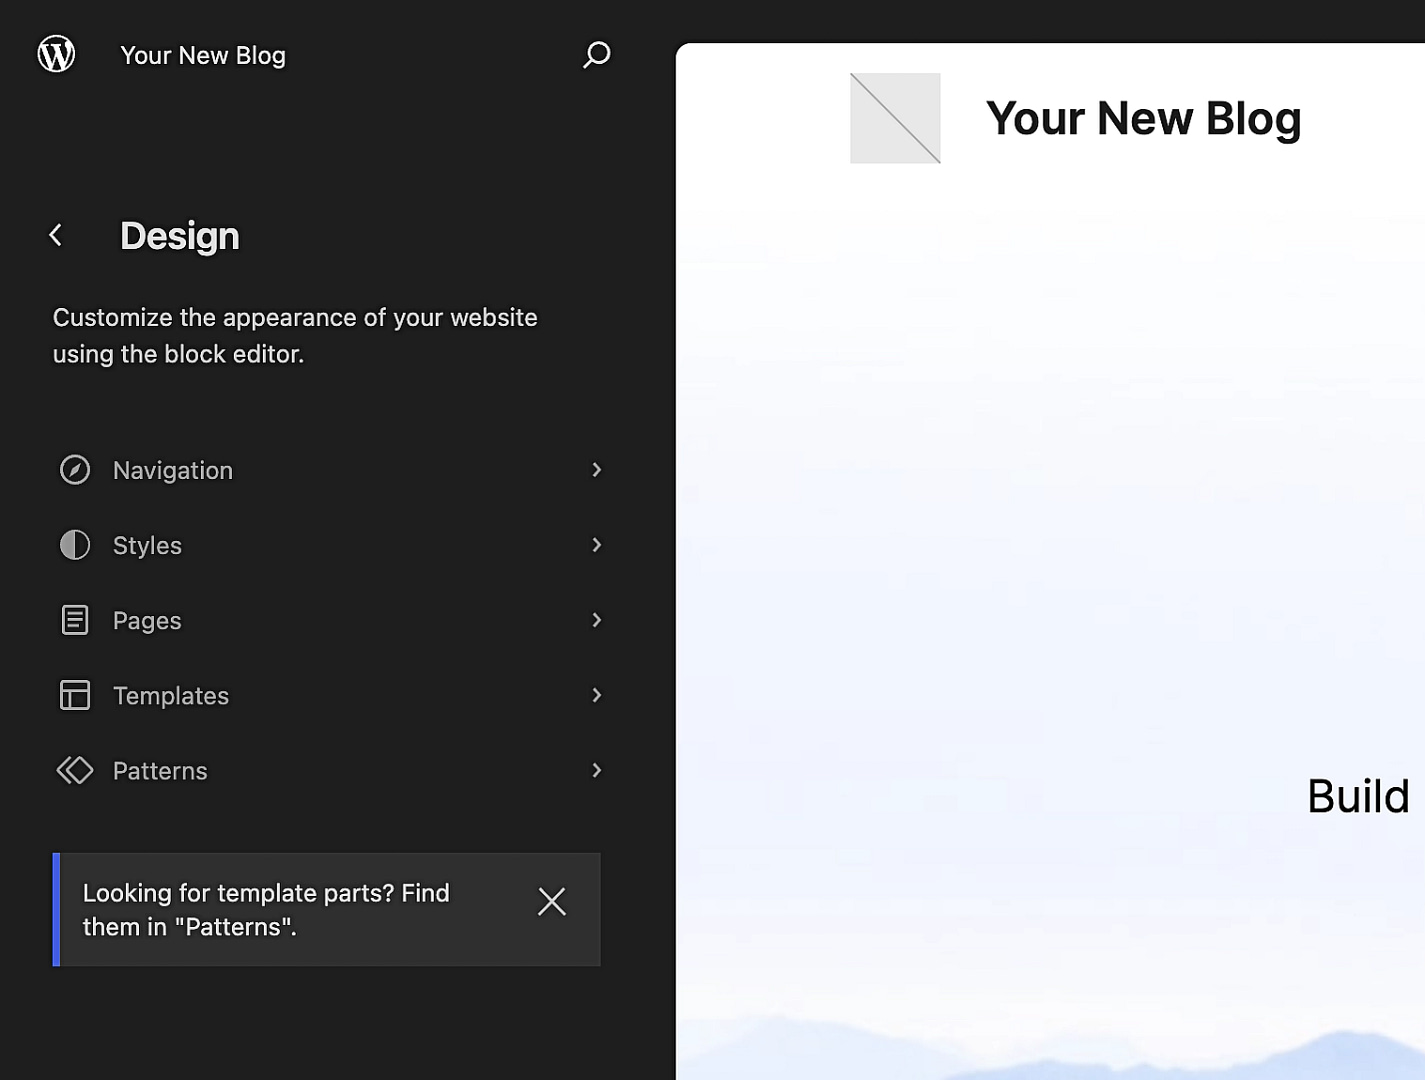The height and width of the screenshot is (1080, 1425).
Task: Expand the Styles chevron
Action: pyautogui.click(x=597, y=545)
